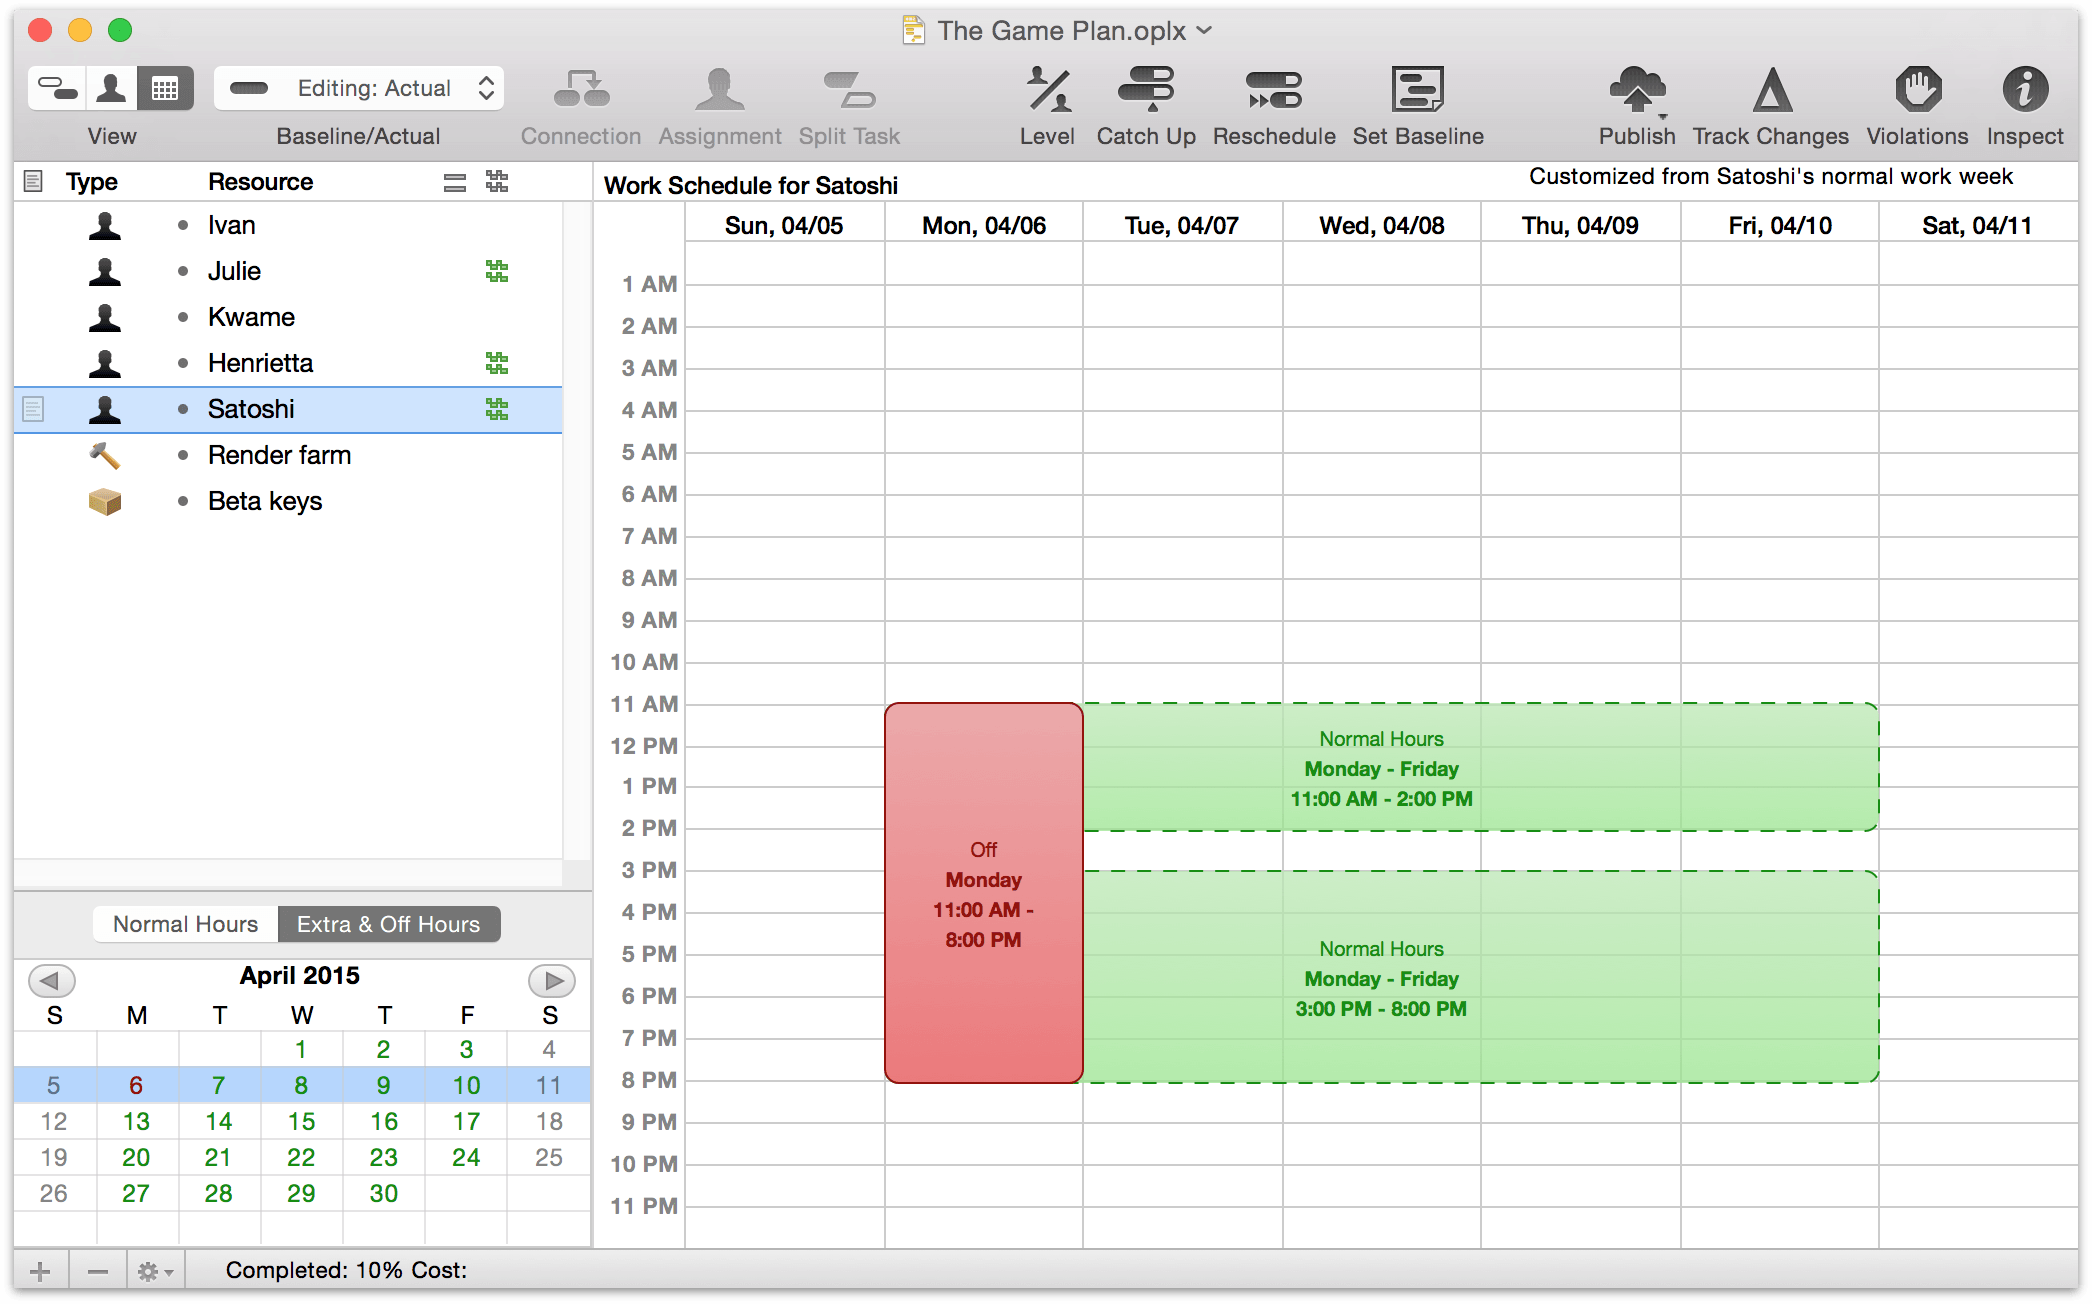The width and height of the screenshot is (2092, 1304).
Task: Open the Publish menu
Action: (x=1637, y=91)
